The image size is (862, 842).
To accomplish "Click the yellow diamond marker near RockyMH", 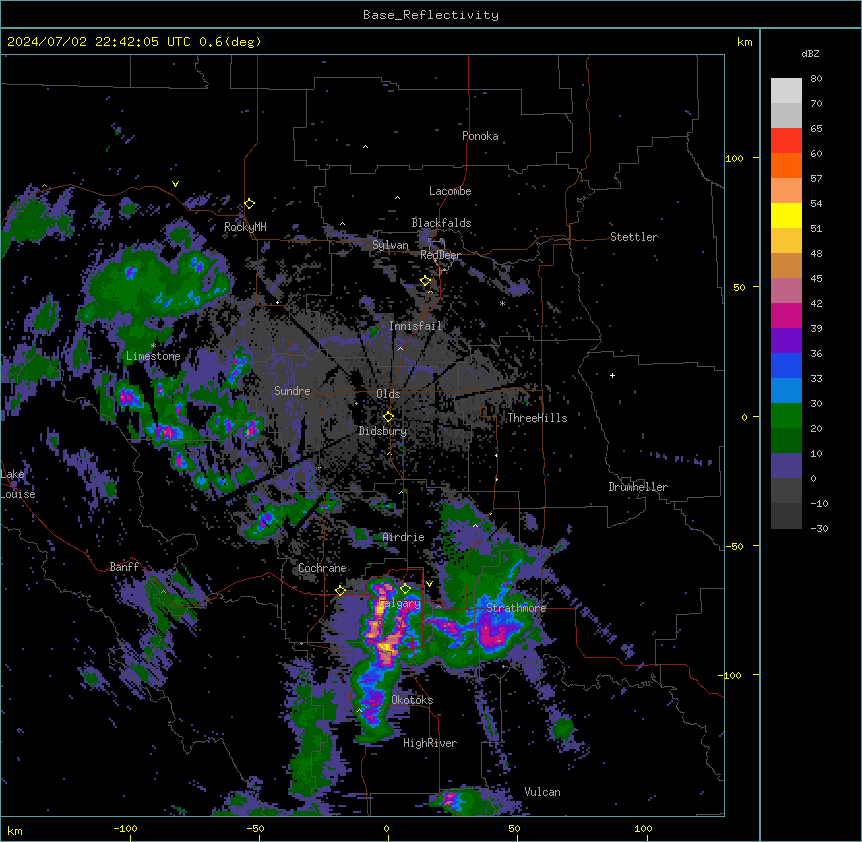I will click(250, 204).
